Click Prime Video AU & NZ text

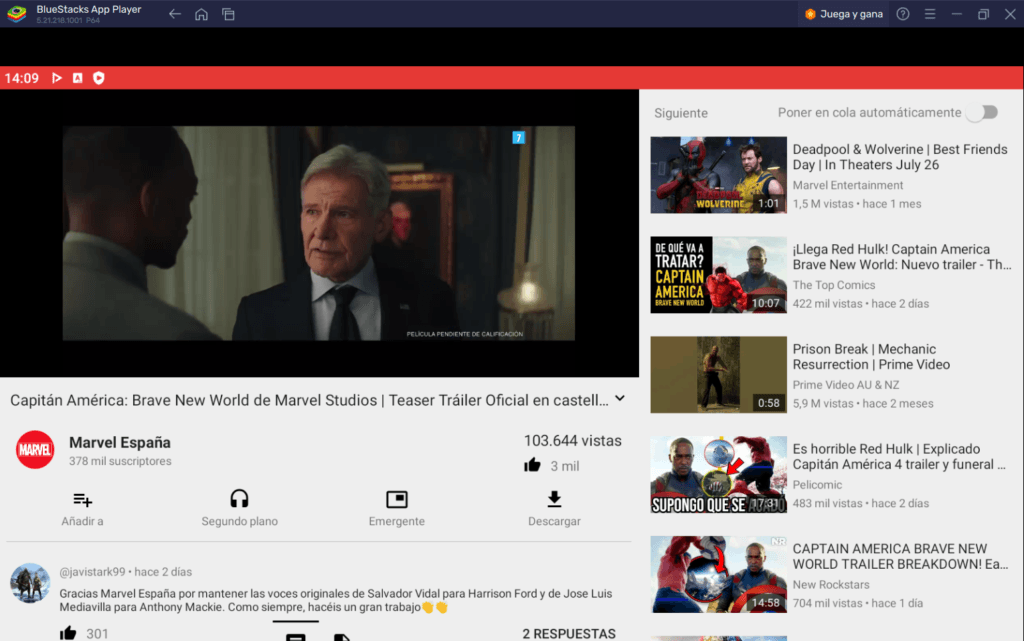pos(846,384)
